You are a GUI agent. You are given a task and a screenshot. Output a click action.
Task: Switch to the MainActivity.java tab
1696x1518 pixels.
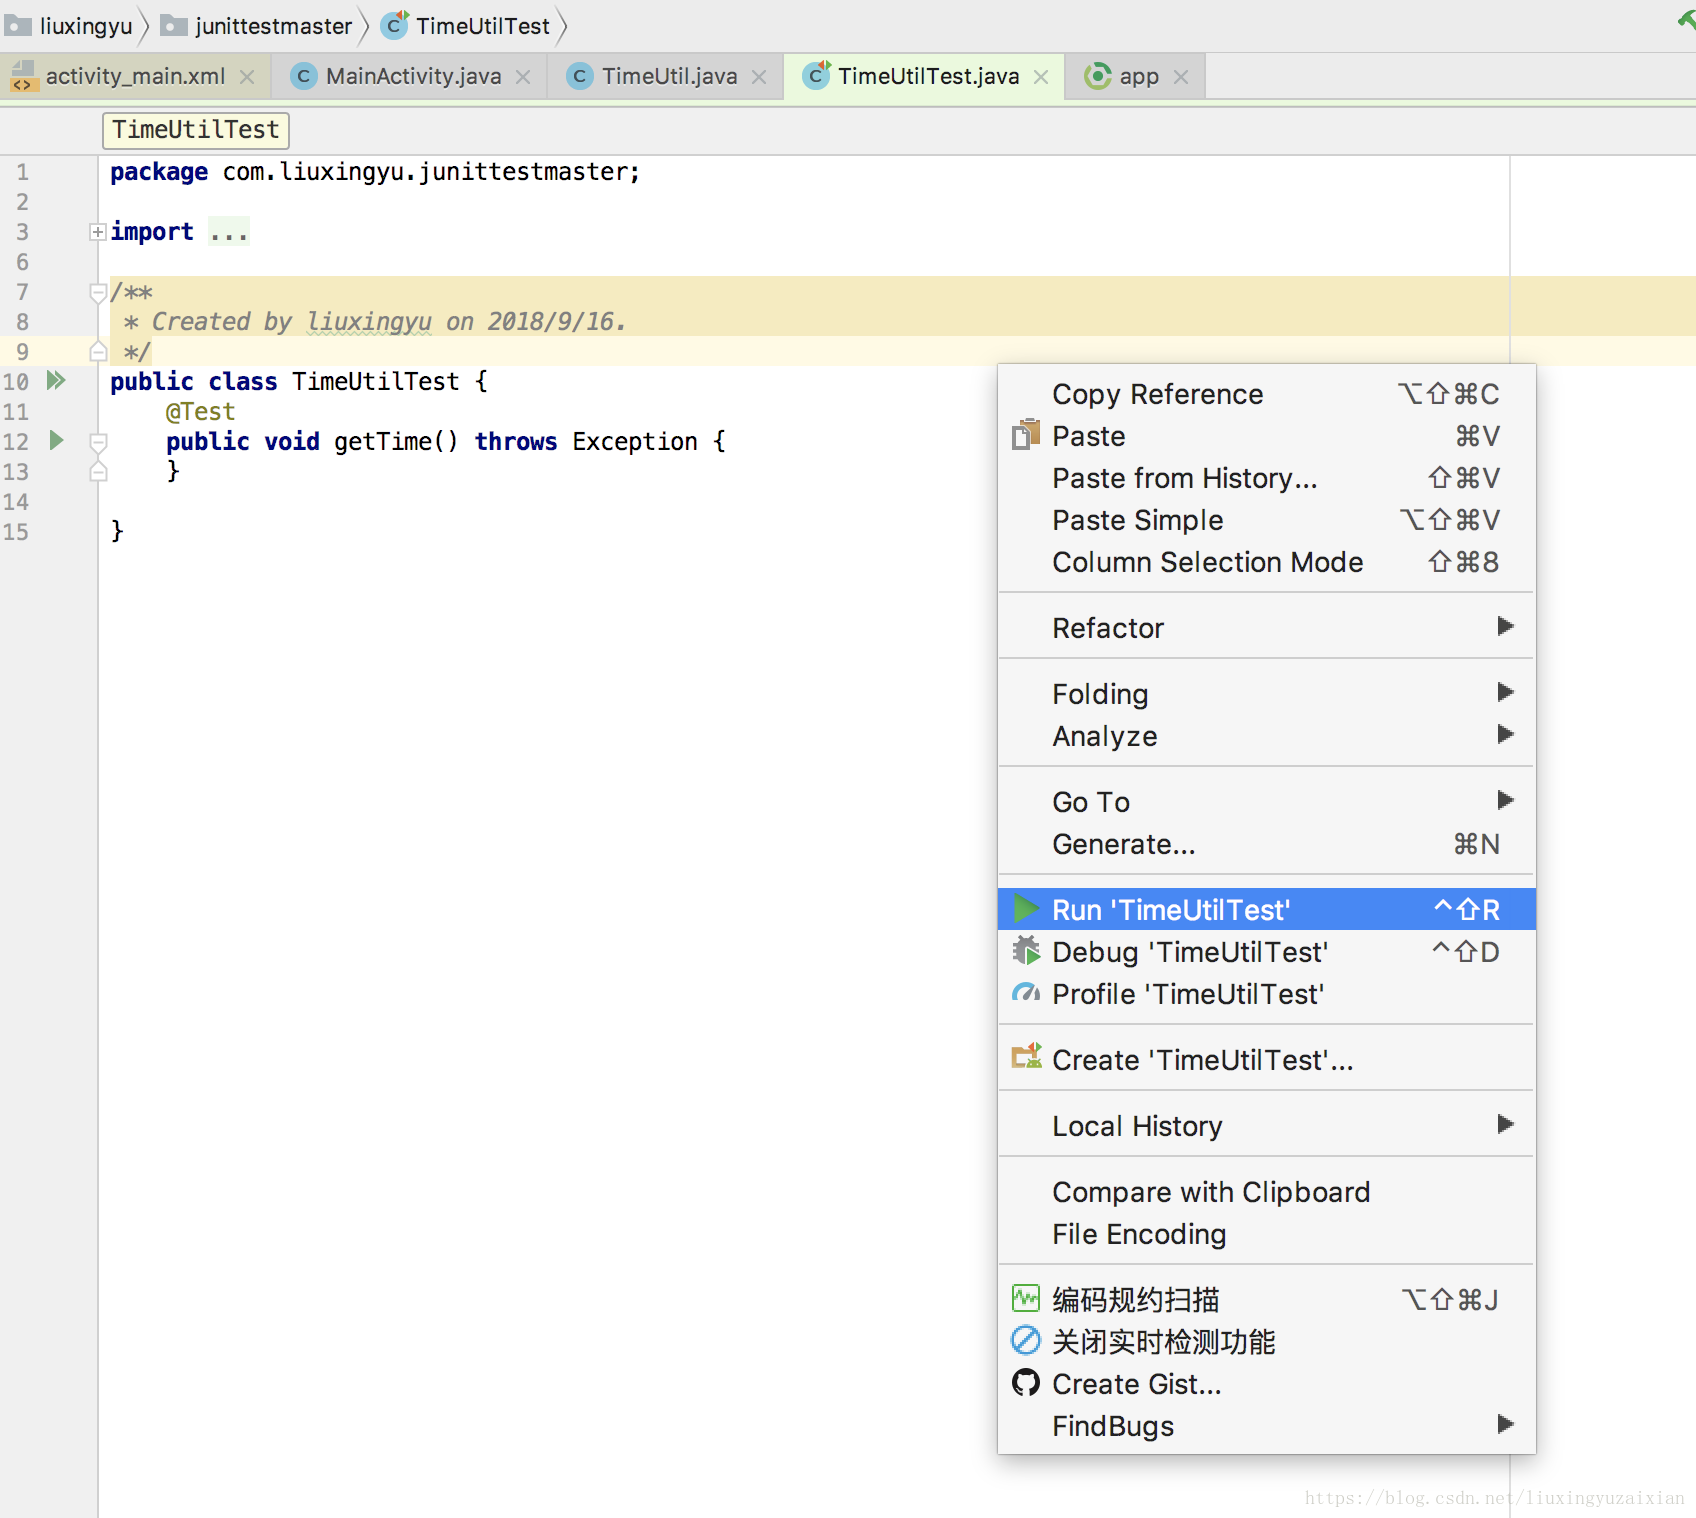(410, 75)
